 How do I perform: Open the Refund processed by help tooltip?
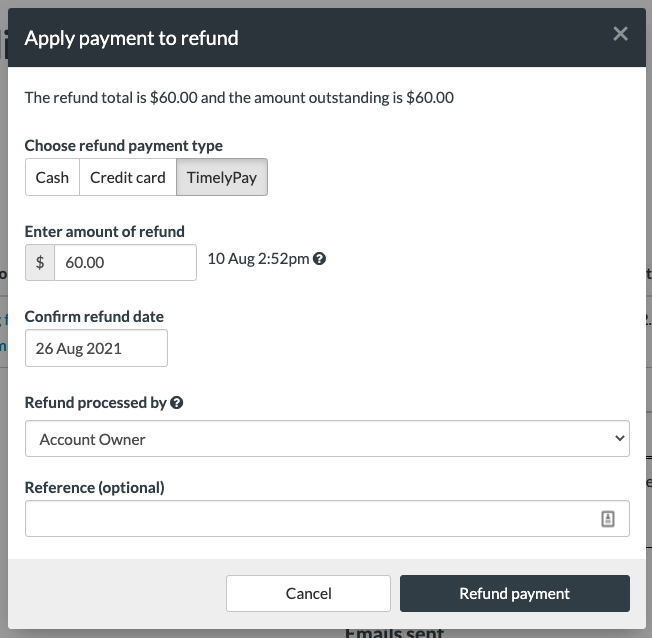pos(177,403)
